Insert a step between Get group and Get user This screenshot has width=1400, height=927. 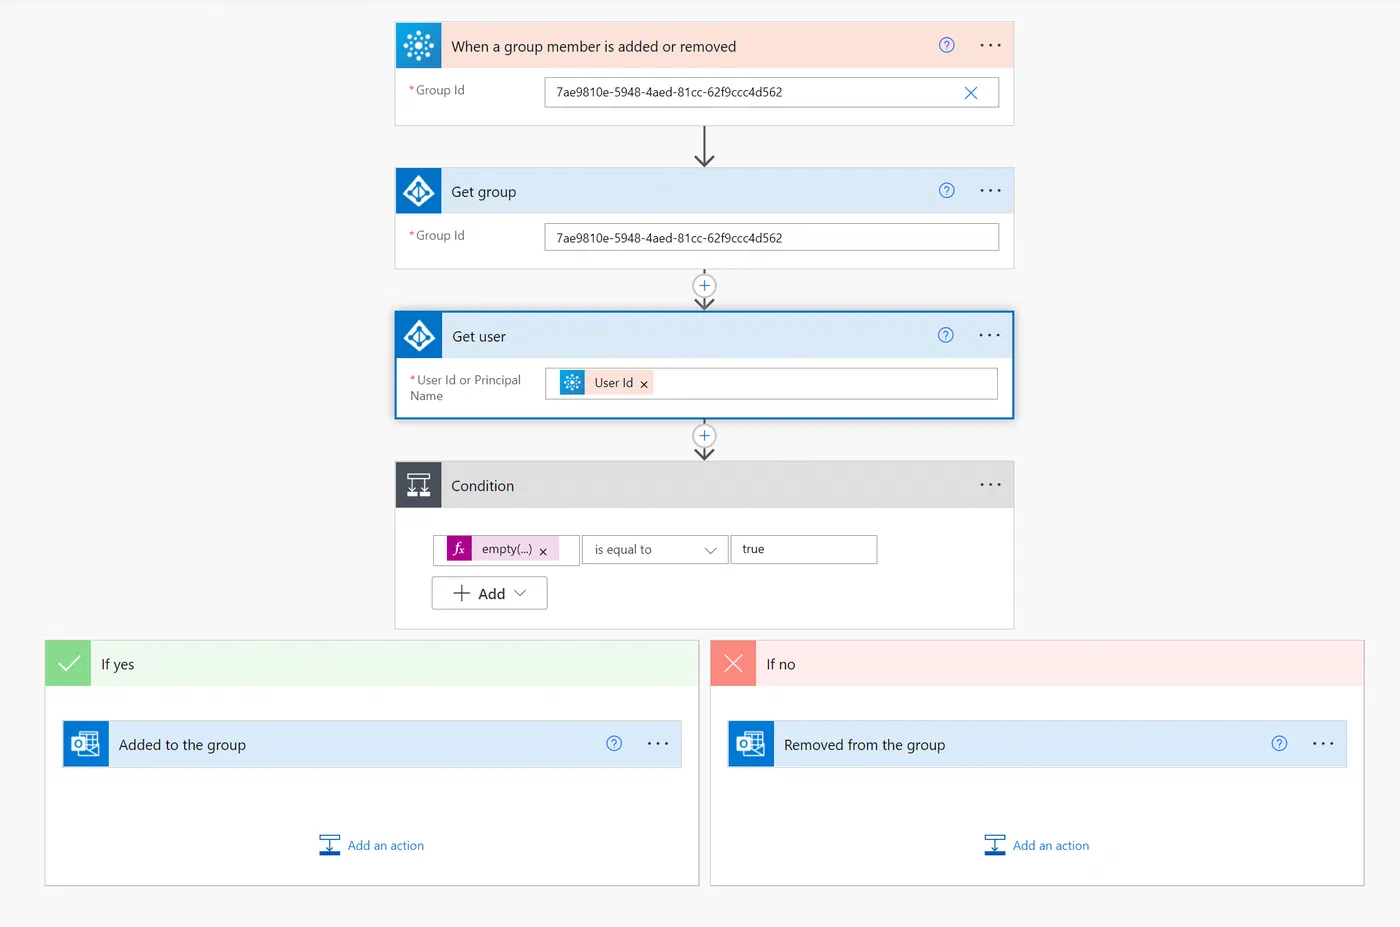(x=705, y=285)
